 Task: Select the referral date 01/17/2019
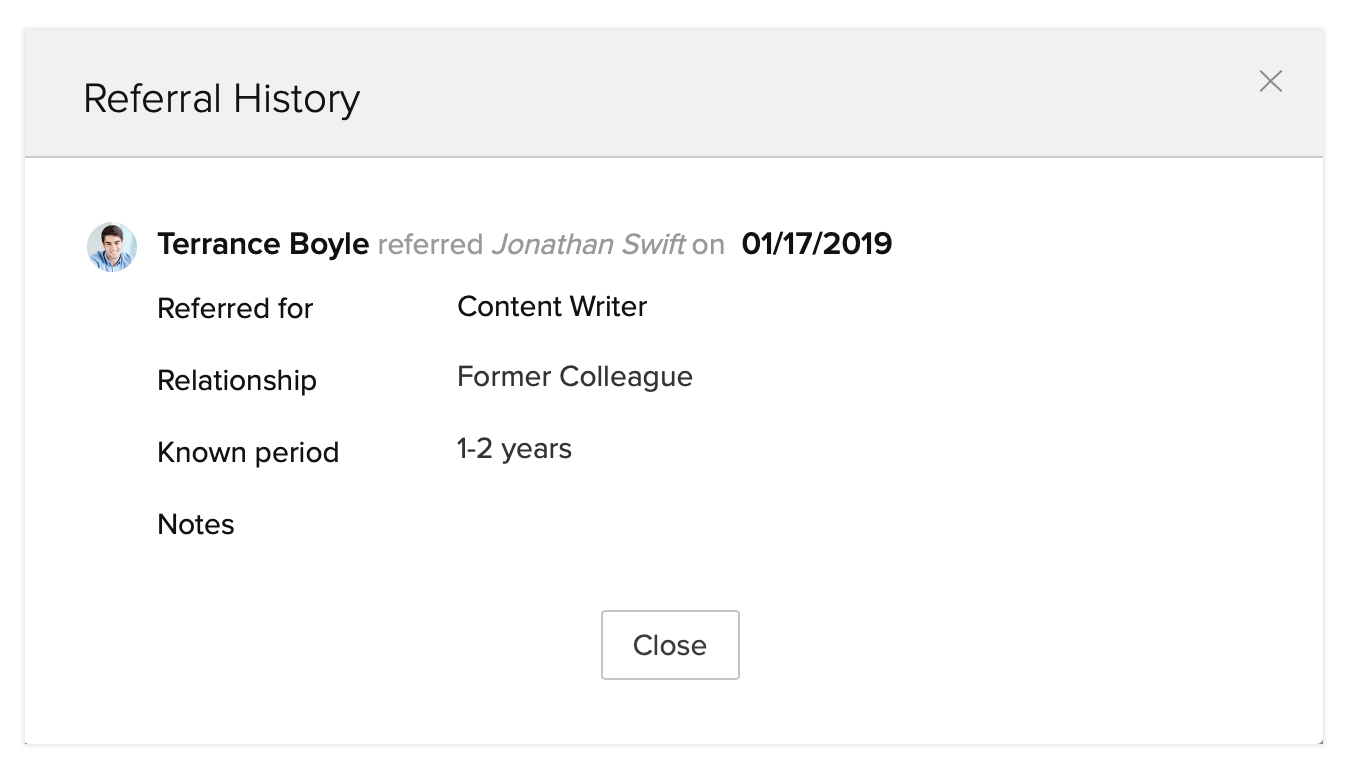pyautogui.click(x=816, y=244)
